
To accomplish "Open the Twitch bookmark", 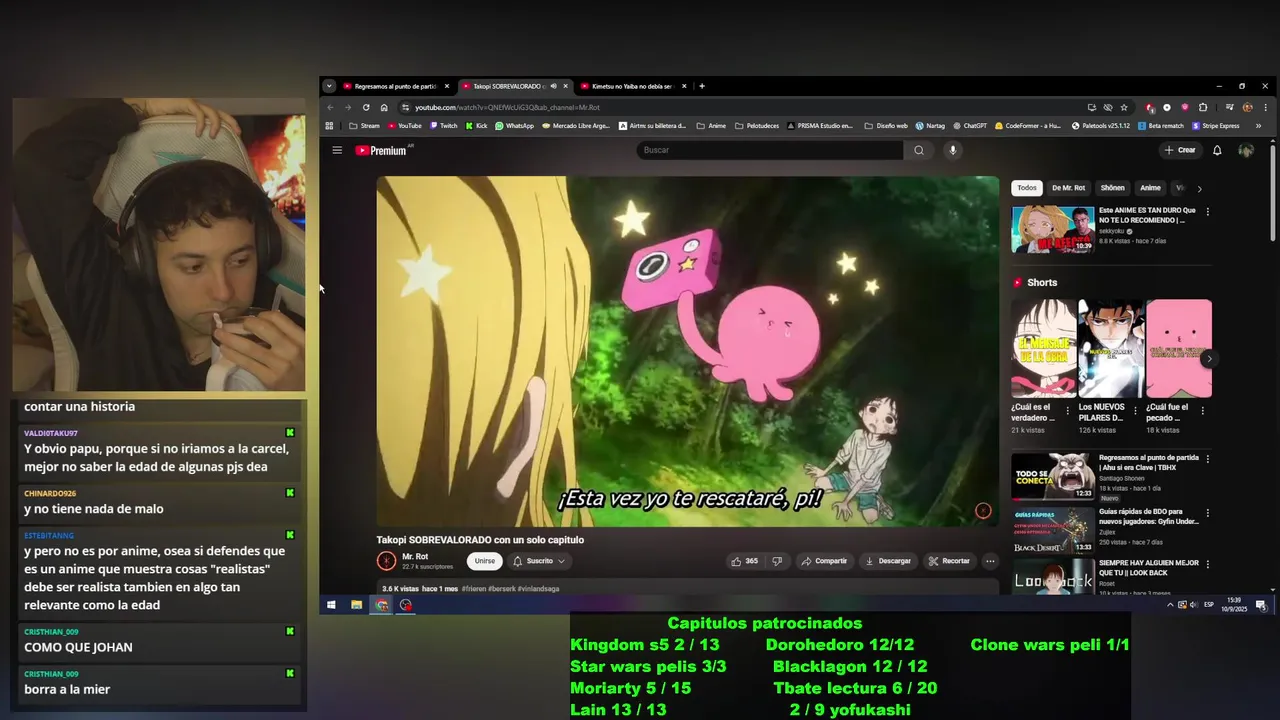I will tap(443, 126).
